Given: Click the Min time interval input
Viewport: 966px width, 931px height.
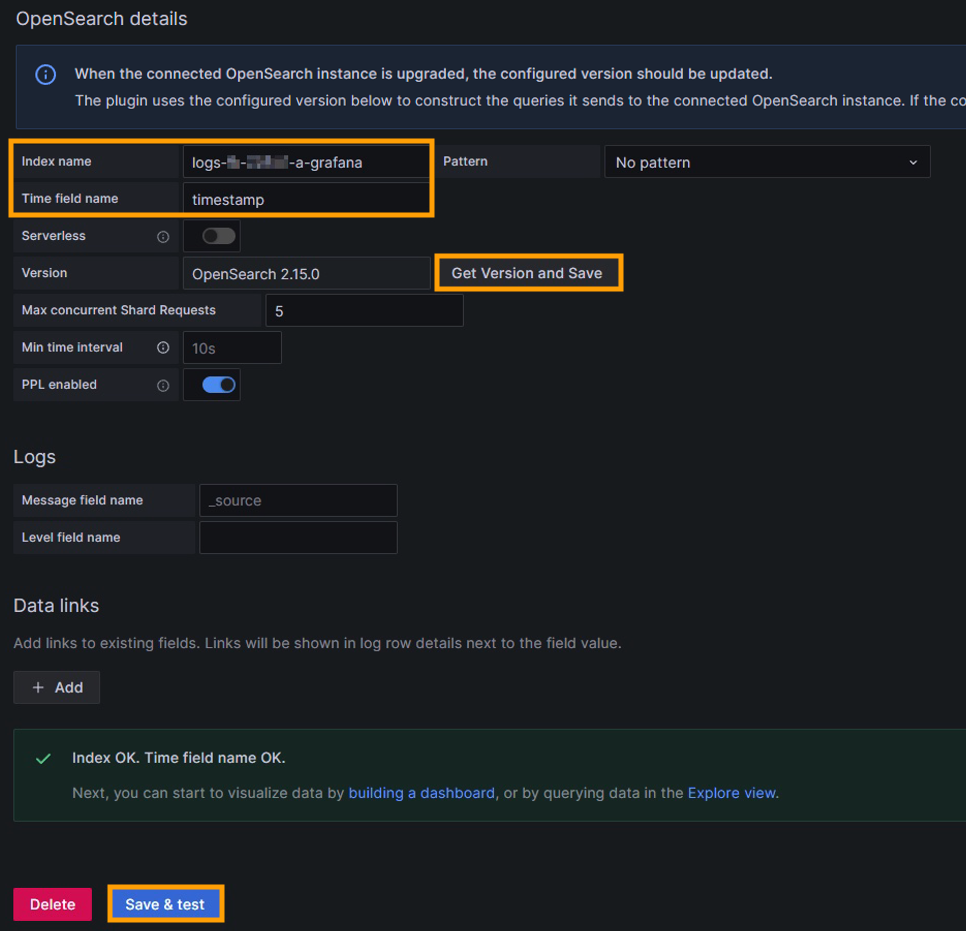Looking at the screenshot, I should coord(232,348).
